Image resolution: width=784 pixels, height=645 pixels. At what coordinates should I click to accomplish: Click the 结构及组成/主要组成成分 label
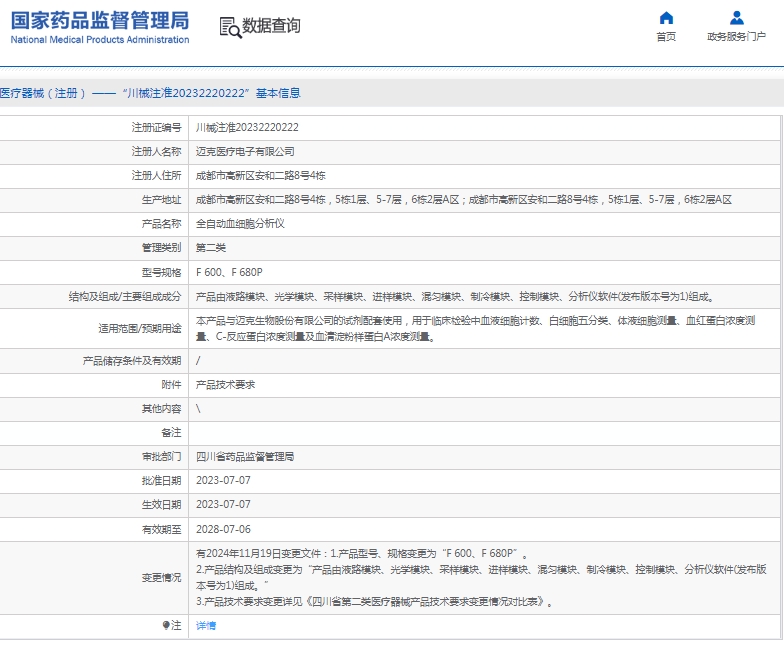click(125, 296)
